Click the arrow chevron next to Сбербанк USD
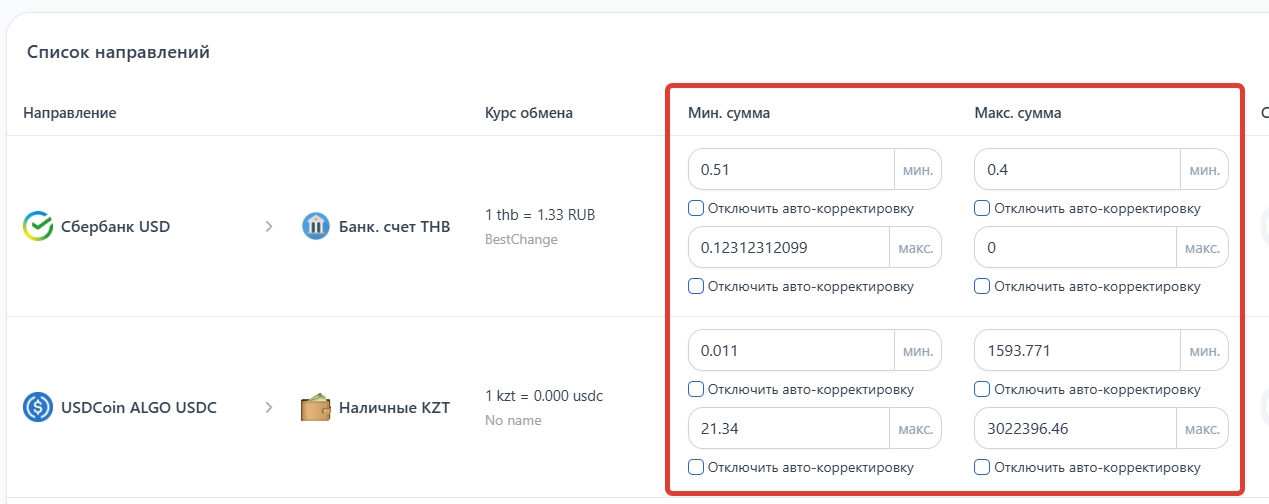The height and width of the screenshot is (504, 1269). (x=268, y=227)
